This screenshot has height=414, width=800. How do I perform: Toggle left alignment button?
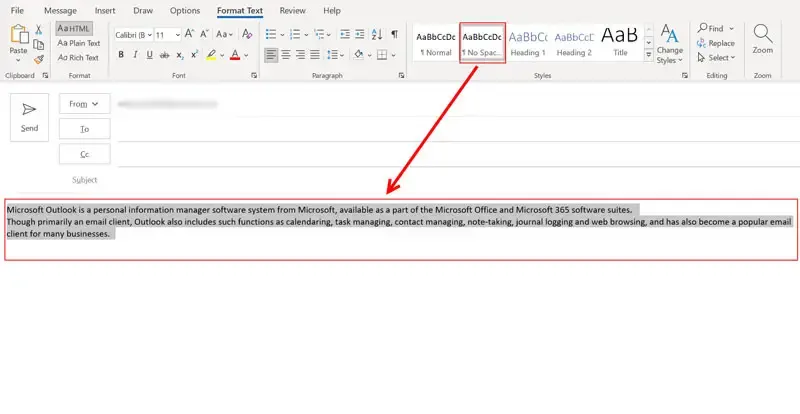click(x=271, y=54)
